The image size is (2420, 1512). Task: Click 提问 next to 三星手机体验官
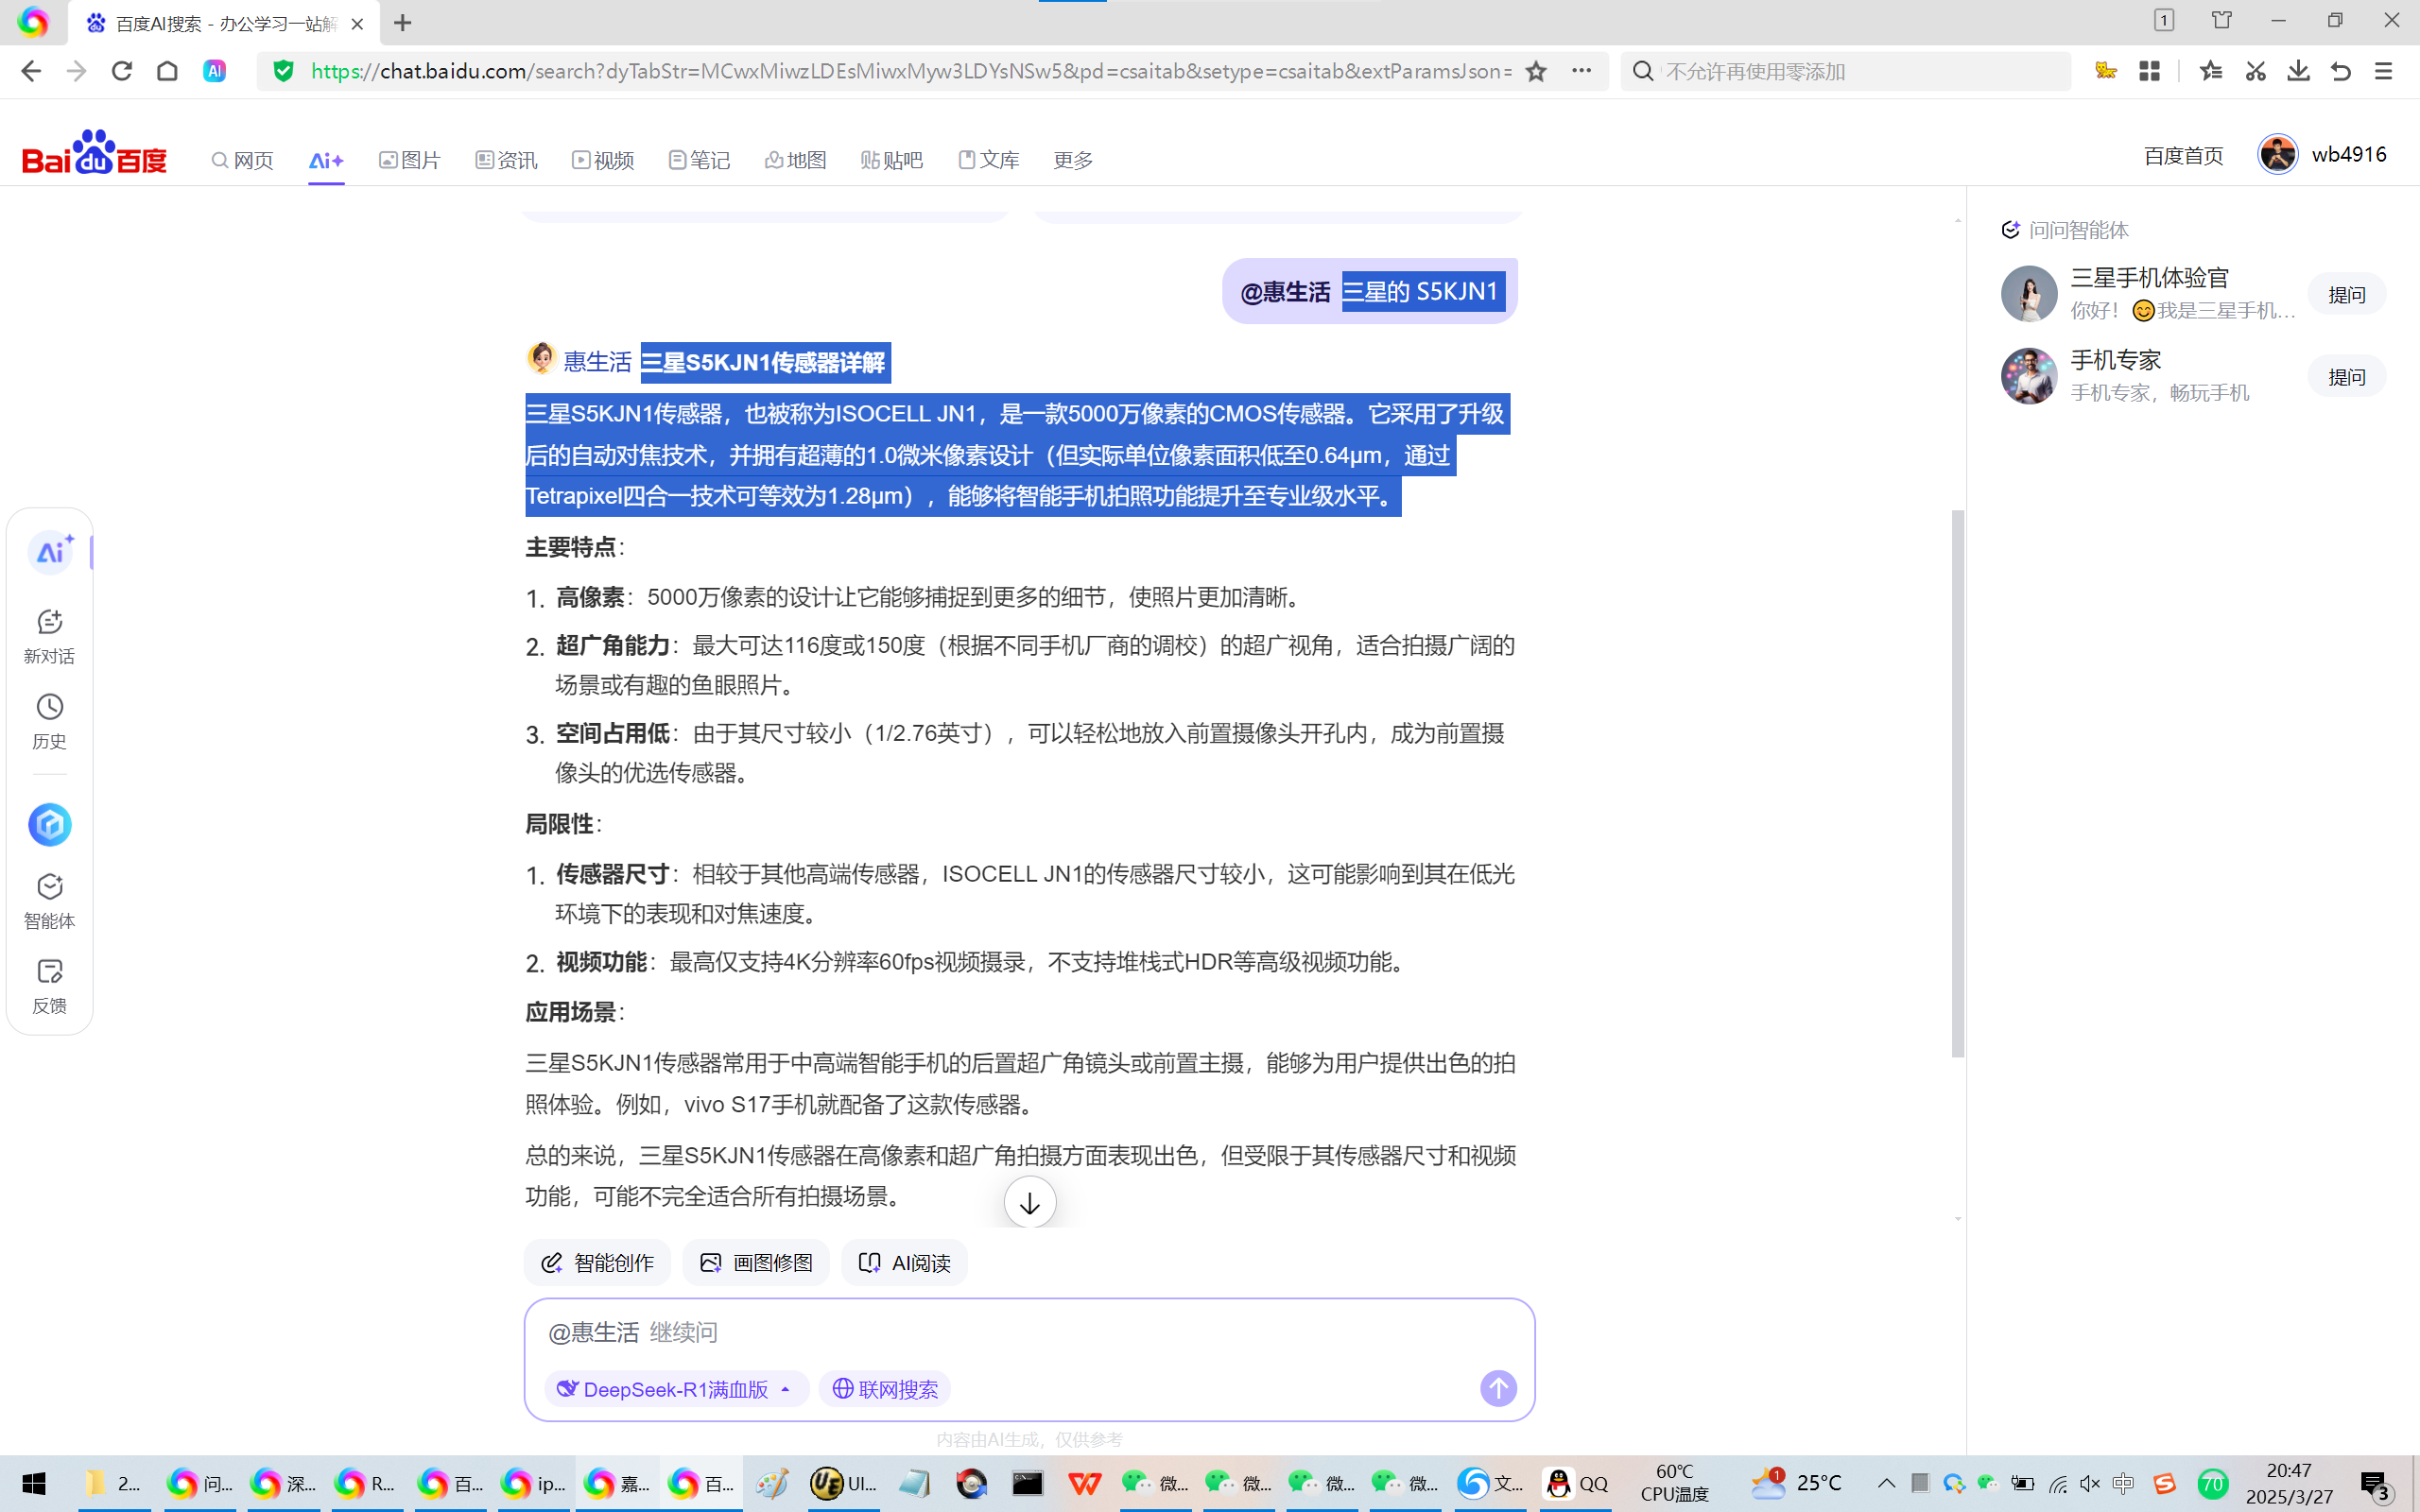(2346, 294)
